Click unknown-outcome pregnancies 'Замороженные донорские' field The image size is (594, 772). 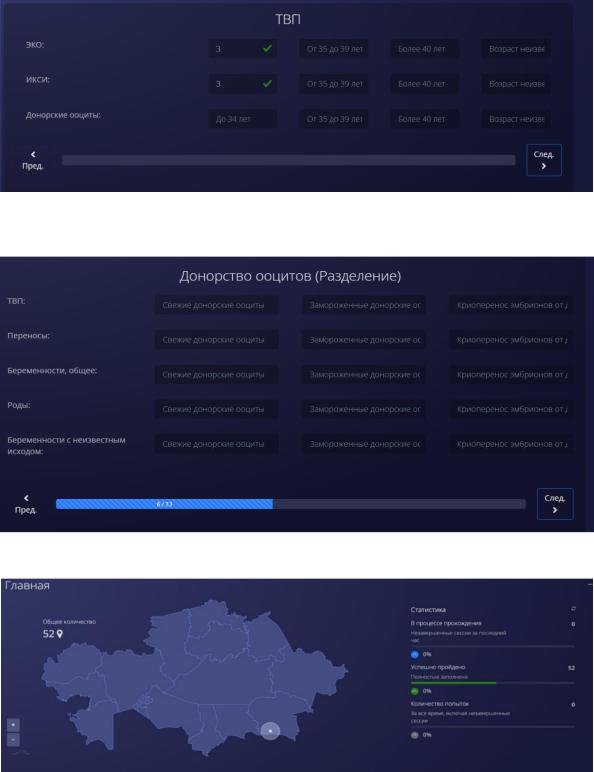[364, 444]
